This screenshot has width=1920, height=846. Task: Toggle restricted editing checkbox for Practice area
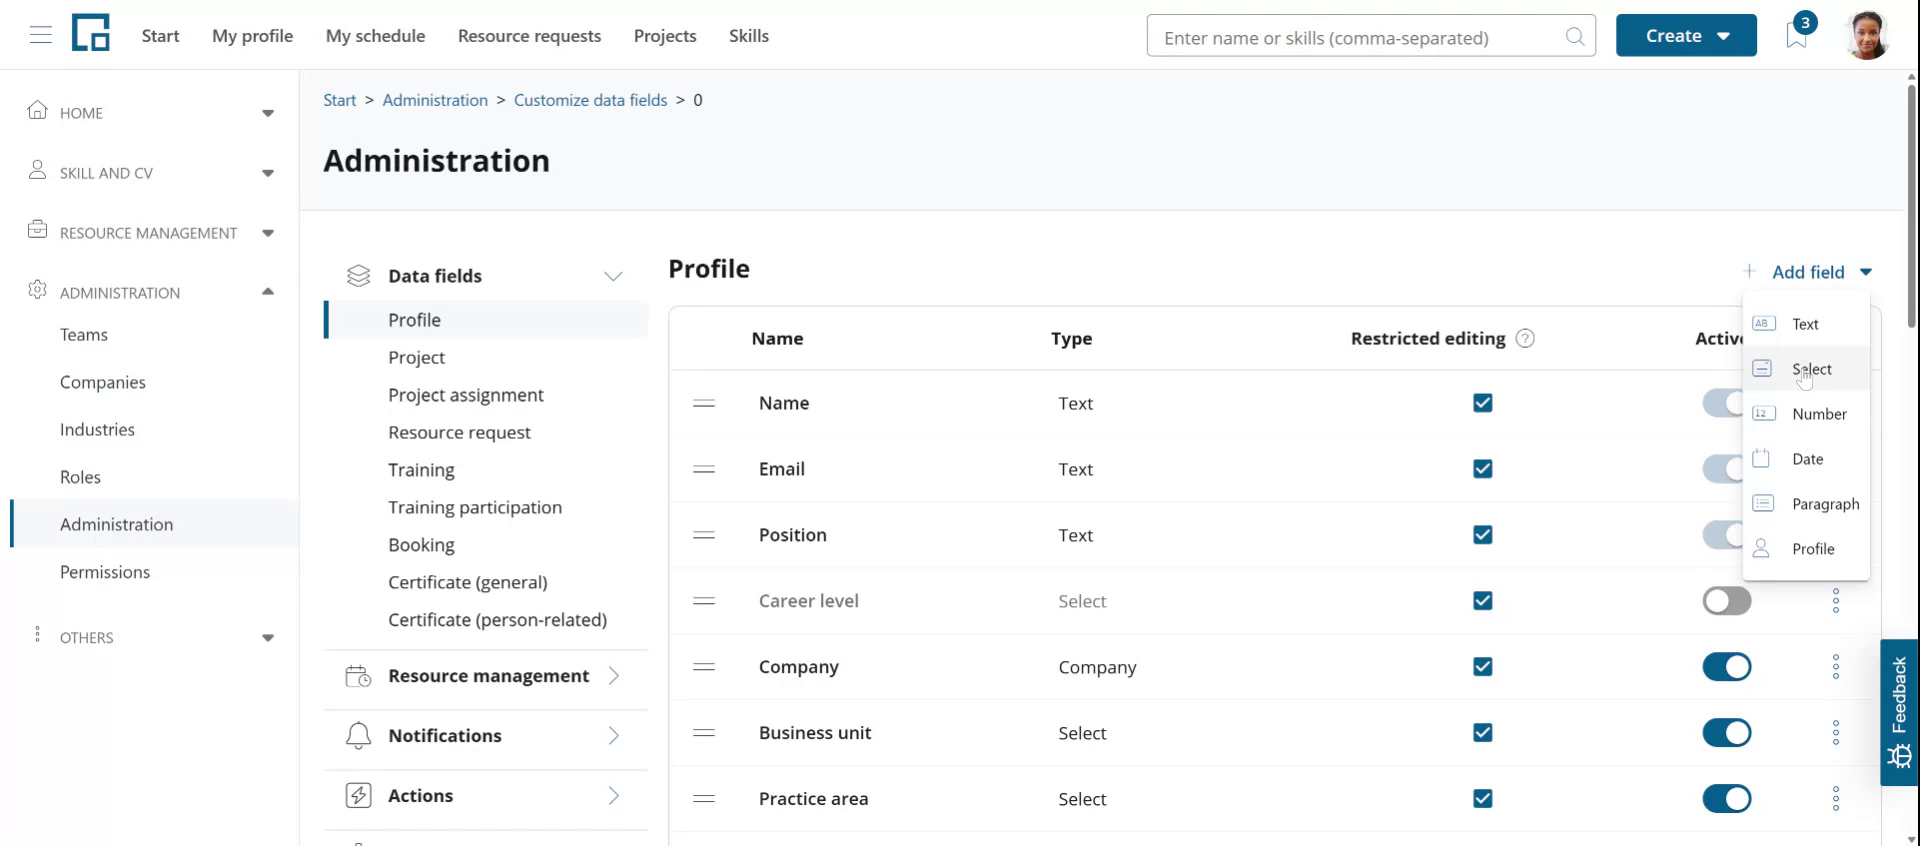(x=1483, y=799)
